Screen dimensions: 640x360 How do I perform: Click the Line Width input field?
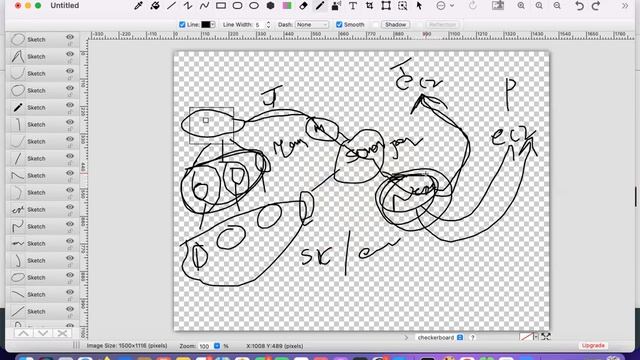click(x=260, y=25)
